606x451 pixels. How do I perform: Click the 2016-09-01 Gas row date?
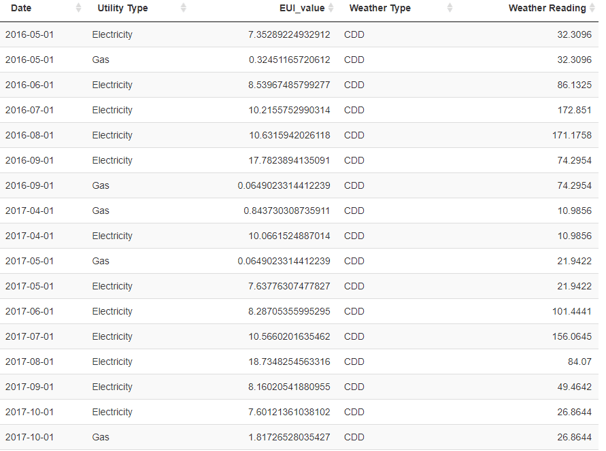click(x=29, y=186)
